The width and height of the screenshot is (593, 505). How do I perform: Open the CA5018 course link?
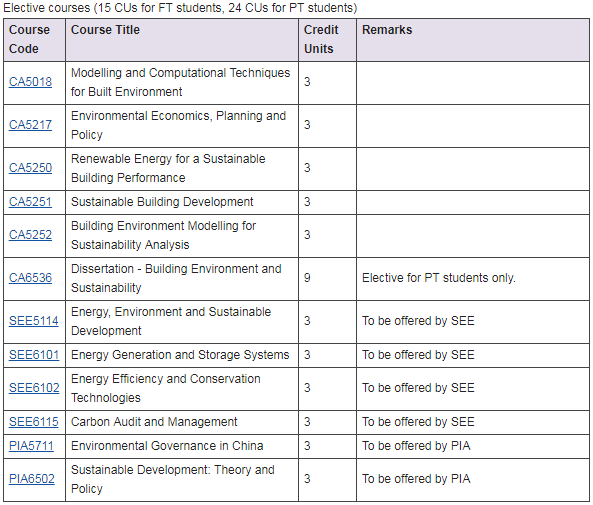30,82
